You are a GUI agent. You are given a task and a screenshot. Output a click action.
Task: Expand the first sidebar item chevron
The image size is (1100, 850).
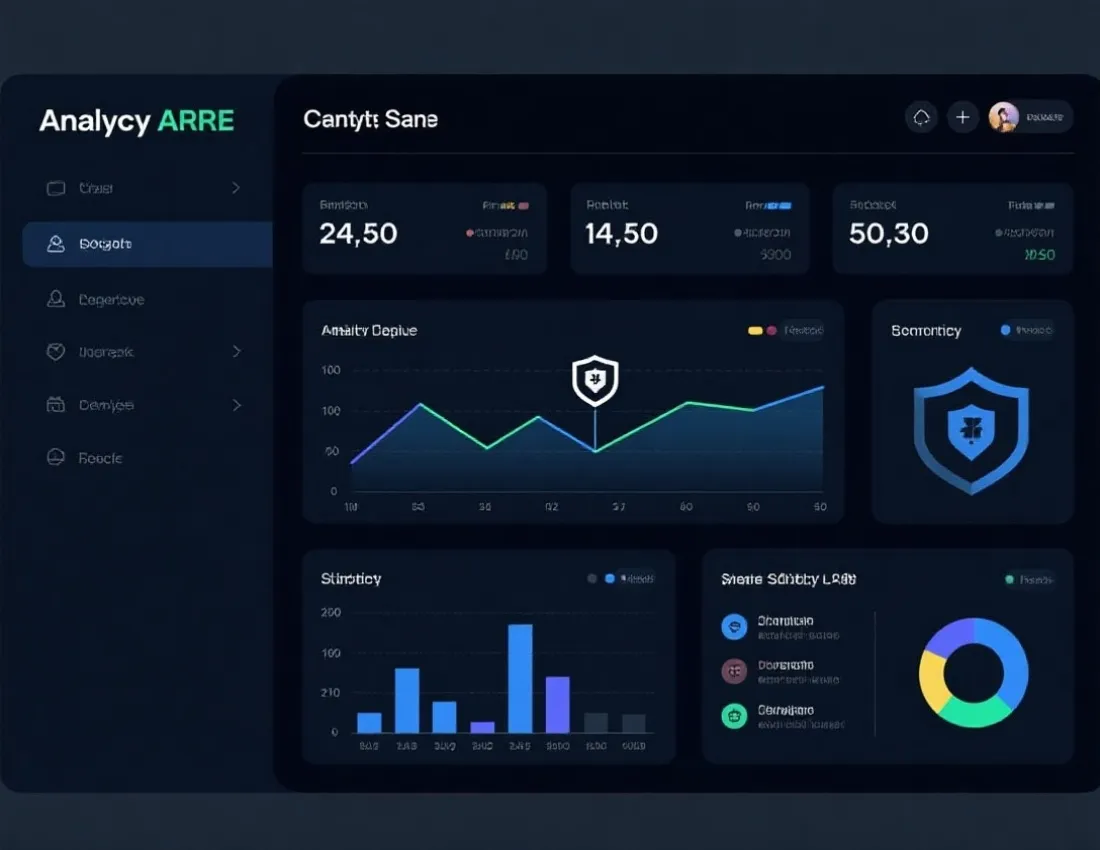[236, 188]
